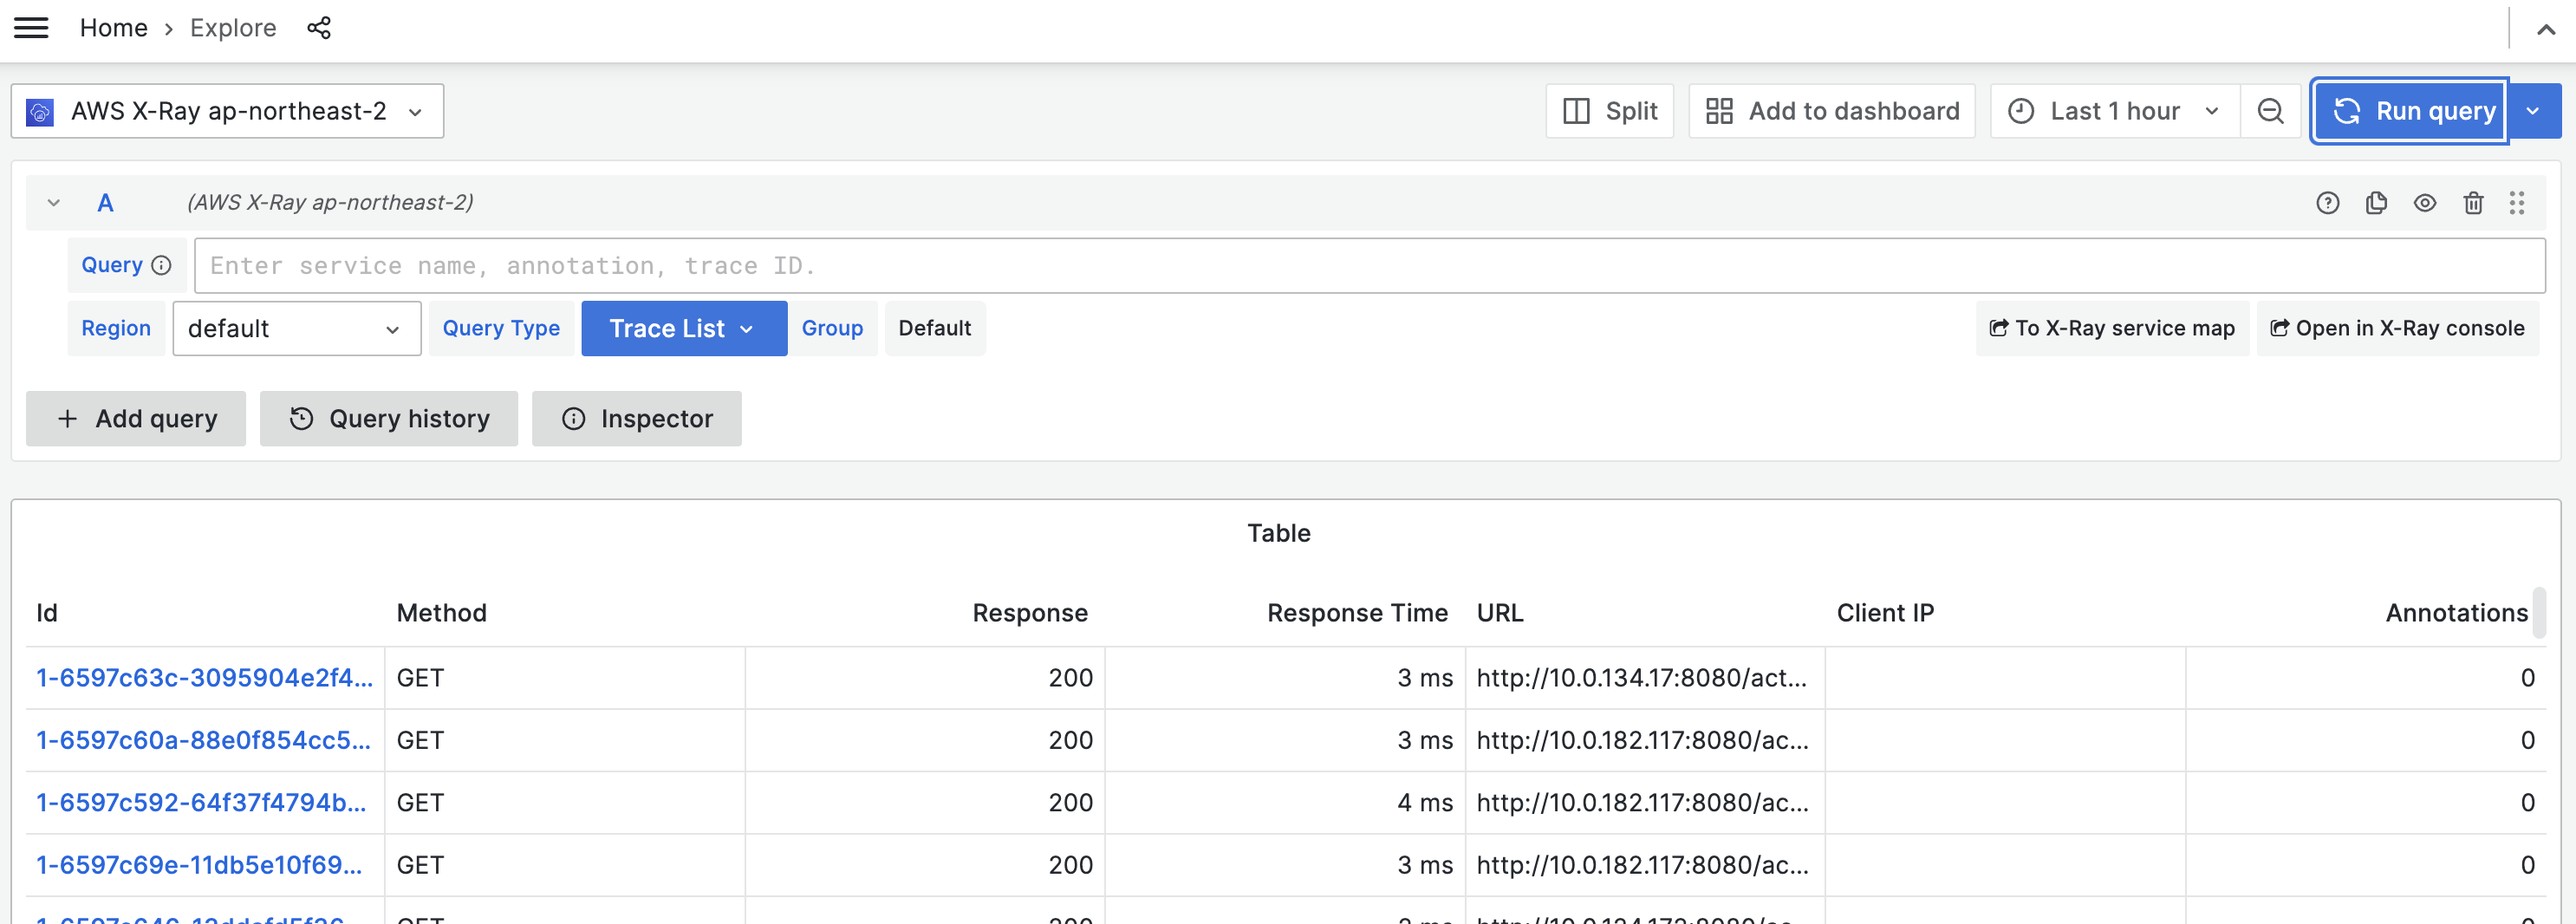Sort by Response column header

(1030, 614)
